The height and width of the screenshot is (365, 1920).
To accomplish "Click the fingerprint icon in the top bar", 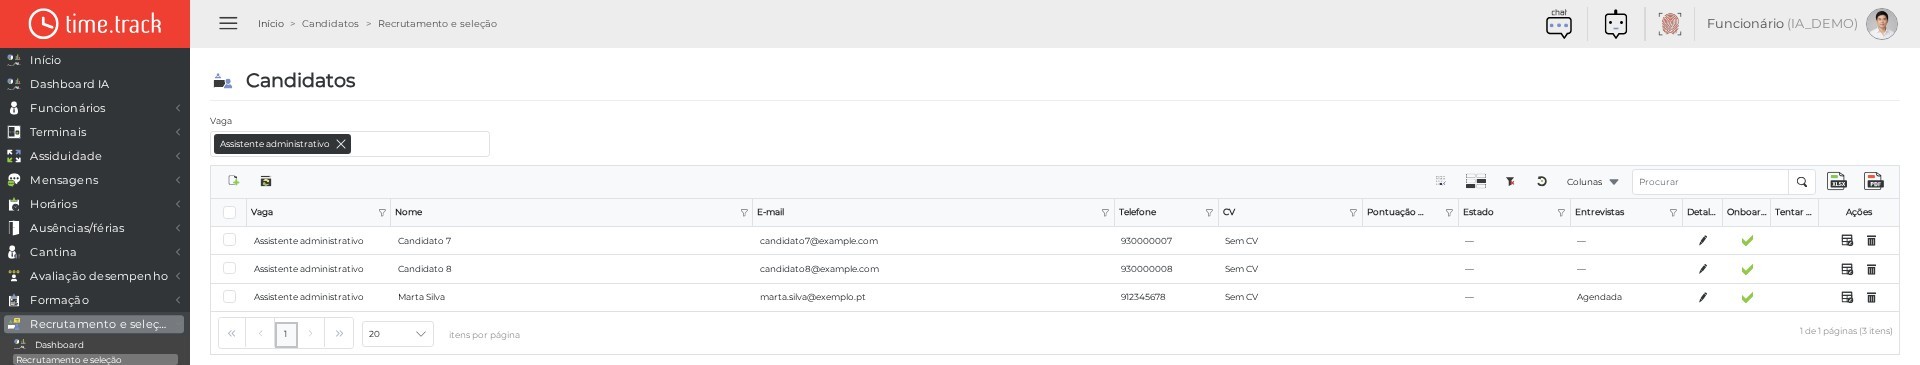I will [1669, 24].
